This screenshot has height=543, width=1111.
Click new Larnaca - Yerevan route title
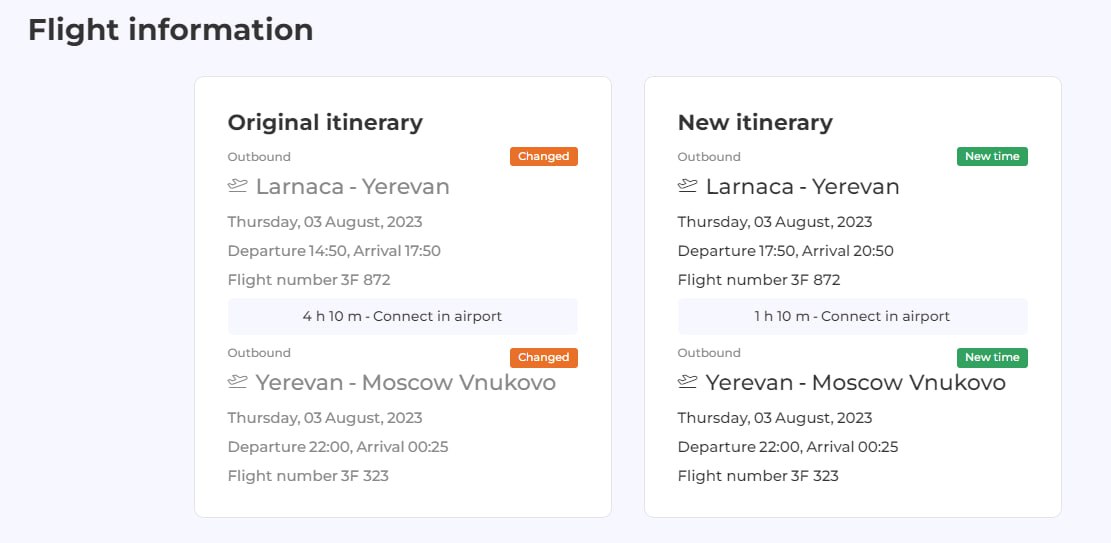[802, 186]
